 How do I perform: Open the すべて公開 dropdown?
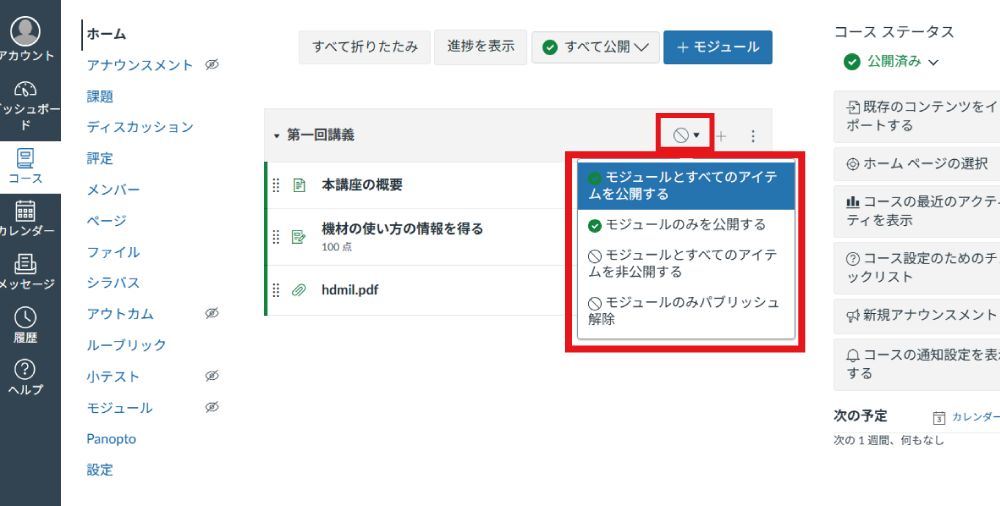tap(595, 47)
